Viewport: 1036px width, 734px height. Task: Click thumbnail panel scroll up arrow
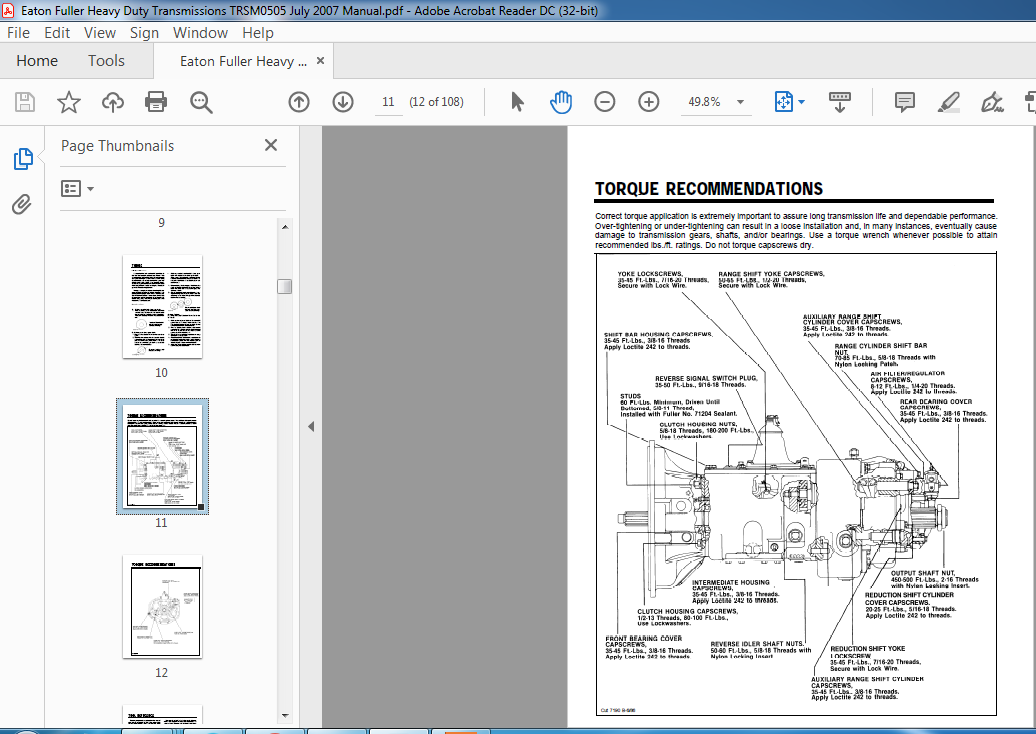(285, 227)
